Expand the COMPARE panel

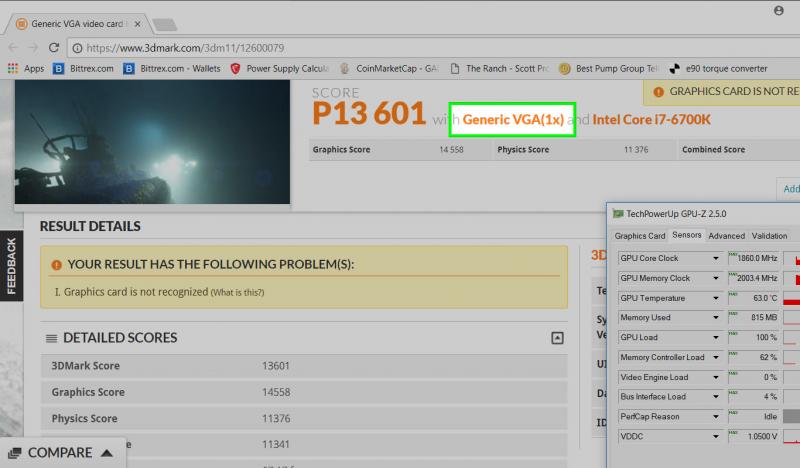pyautogui.click(x=61, y=453)
